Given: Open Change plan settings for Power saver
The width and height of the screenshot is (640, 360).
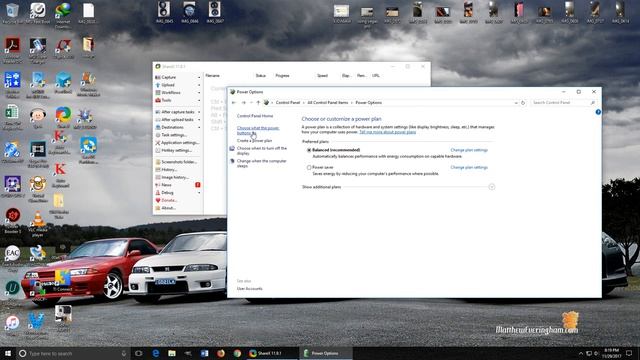Looking at the screenshot, I should 469,167.
